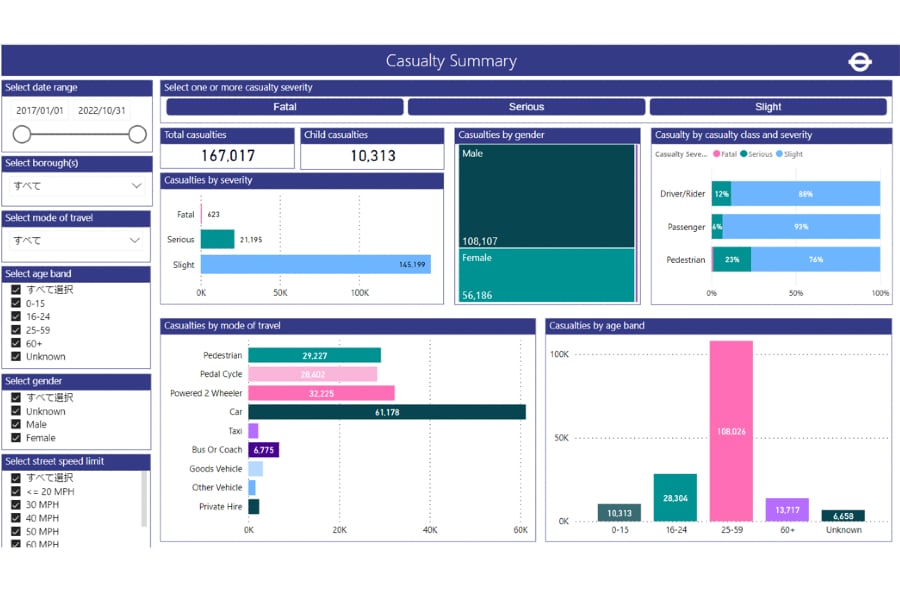Click the speed limit list scrollbar
This screenshot has width=900, height=600.
tap(146, 500)
